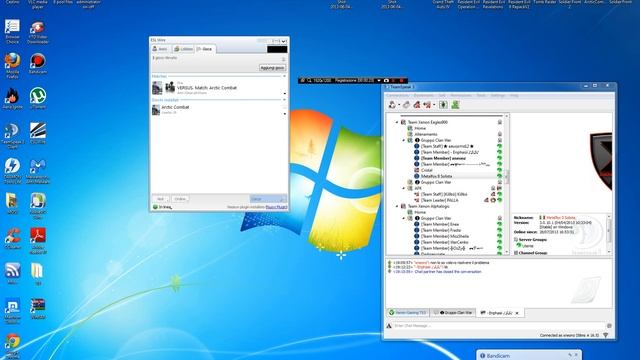Click the Bandicam recording bar camera icon
640x360 pixels.
pos(386,80)
